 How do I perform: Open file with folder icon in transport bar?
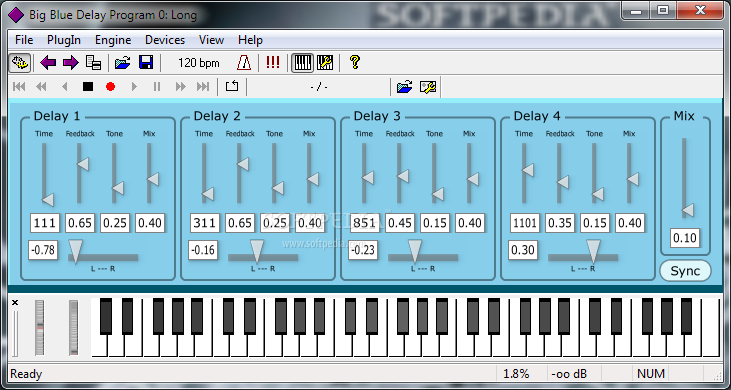point(404,87)
